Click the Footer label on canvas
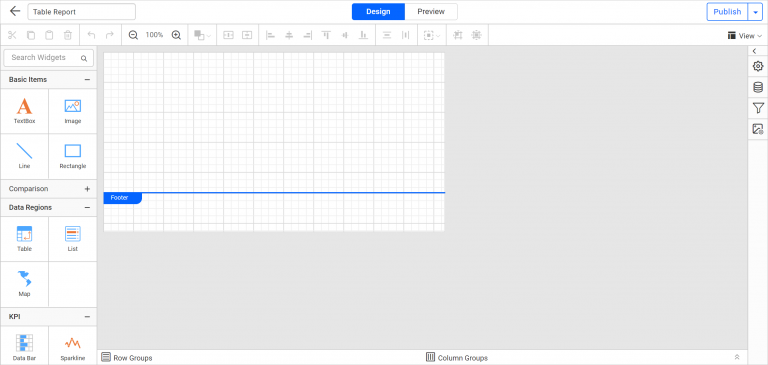 coord(122,198)
